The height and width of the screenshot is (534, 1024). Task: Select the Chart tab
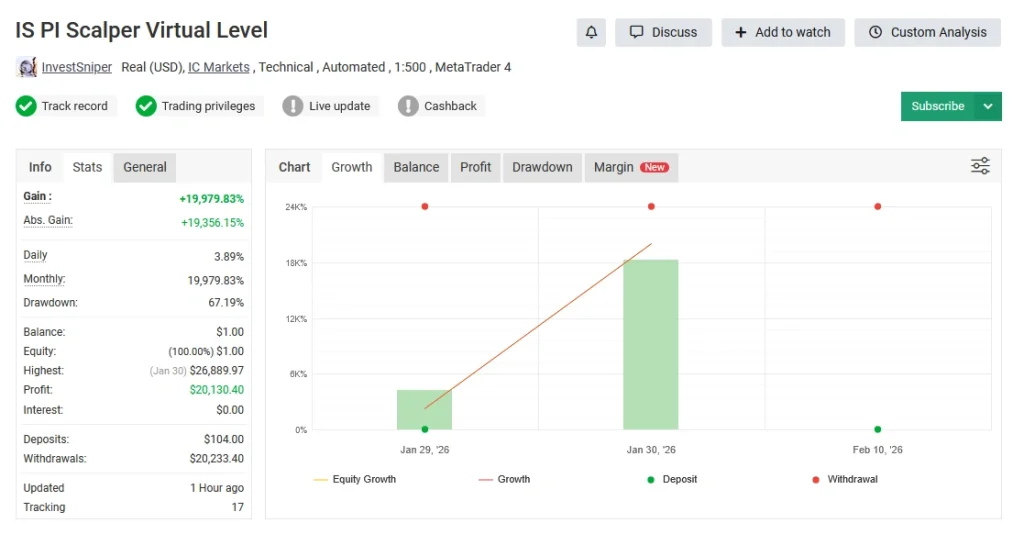(295, 167)
